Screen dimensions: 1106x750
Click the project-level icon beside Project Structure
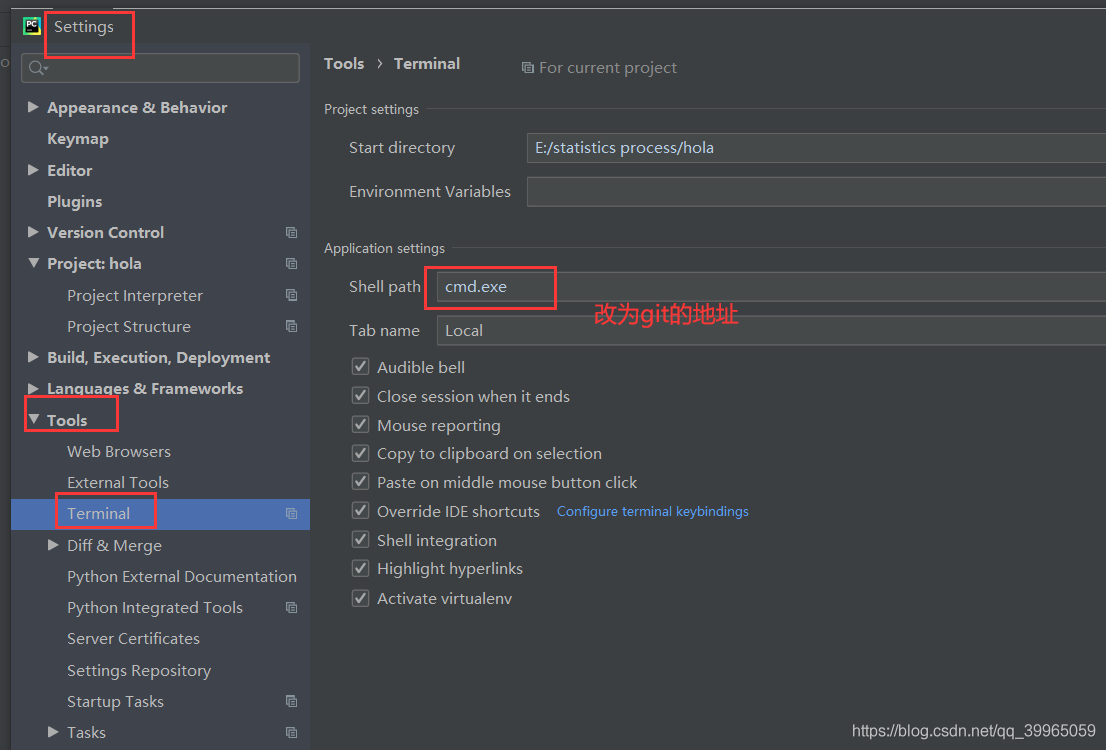pyautogui.click(x=291, y=327)
